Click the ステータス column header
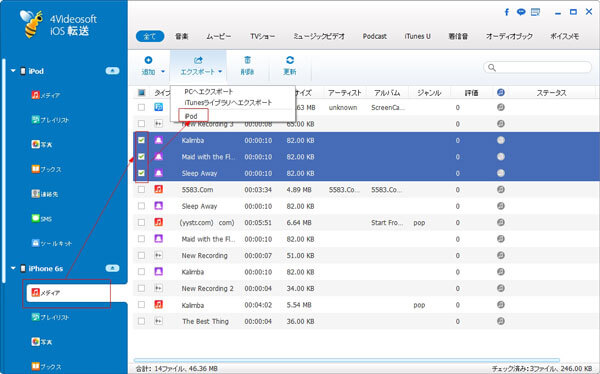Viewport: 600px width, 374px height. point(551,93)
